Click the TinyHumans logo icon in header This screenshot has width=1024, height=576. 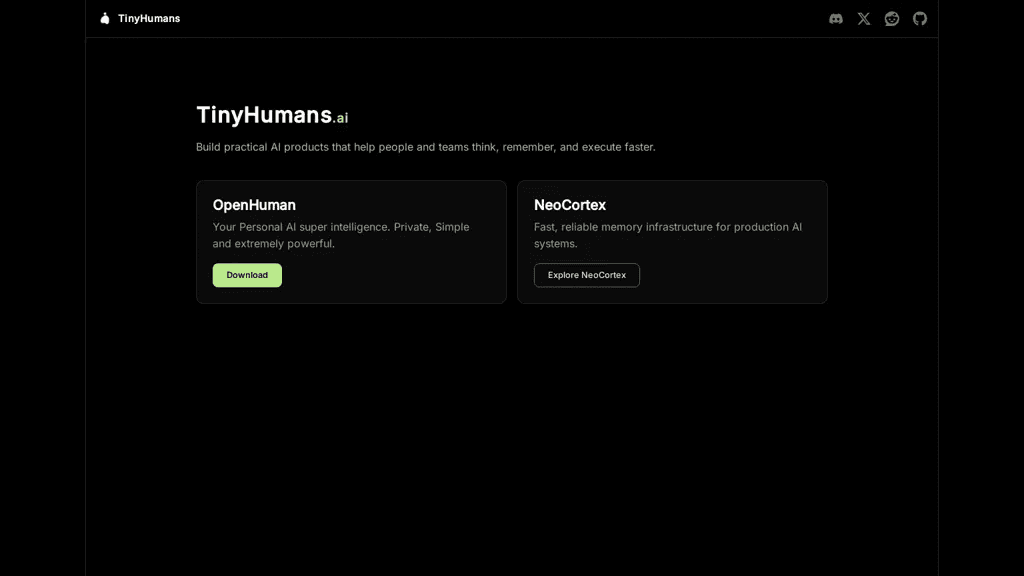point(105,18)
